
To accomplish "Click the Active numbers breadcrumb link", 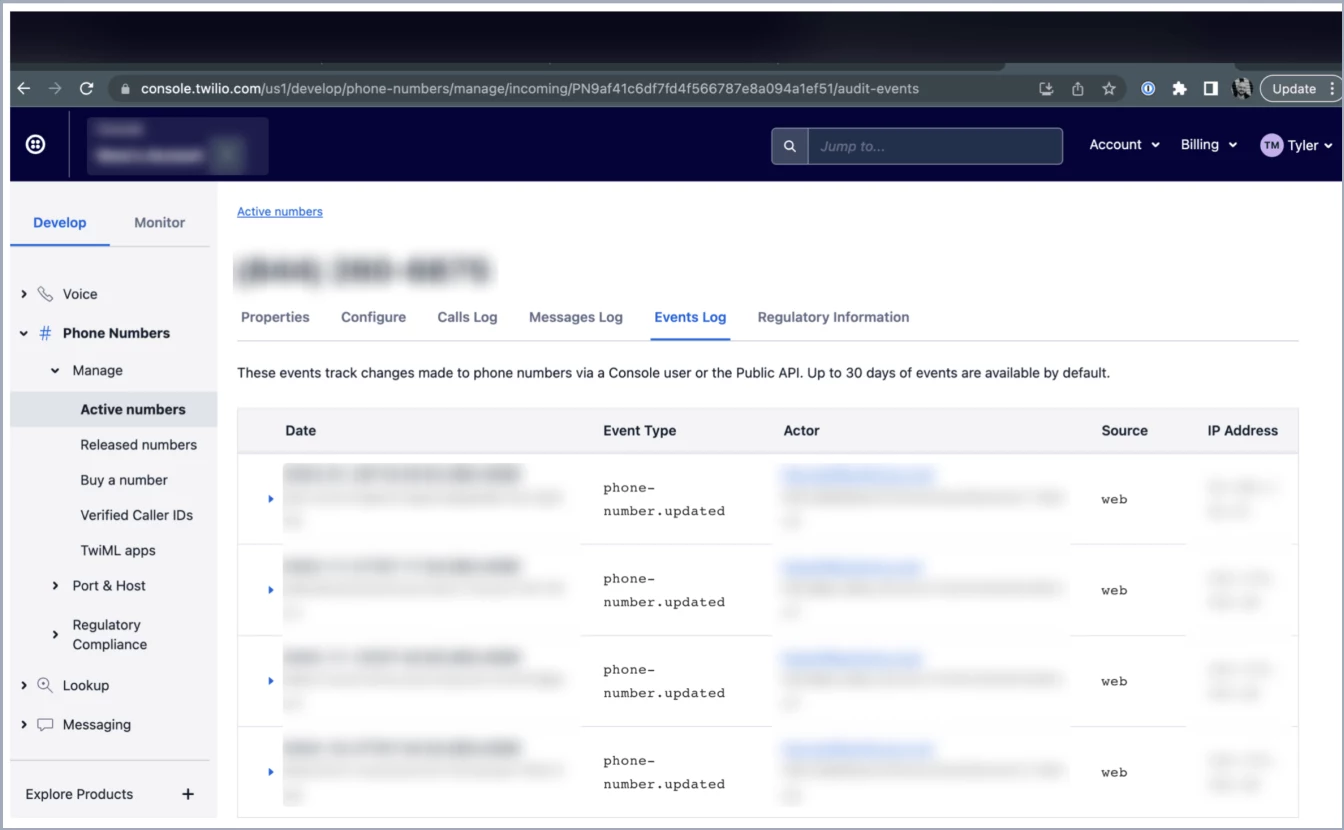I will tap(280, 212).
